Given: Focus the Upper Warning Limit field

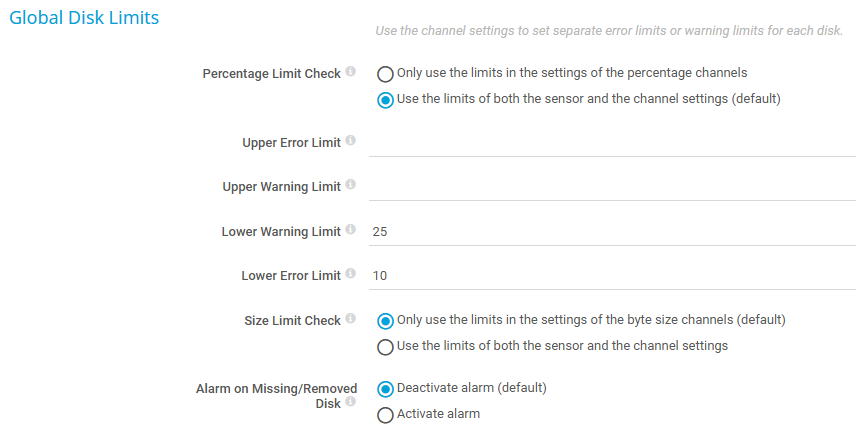Looking at the screenshot, I should tap(611, 186).
